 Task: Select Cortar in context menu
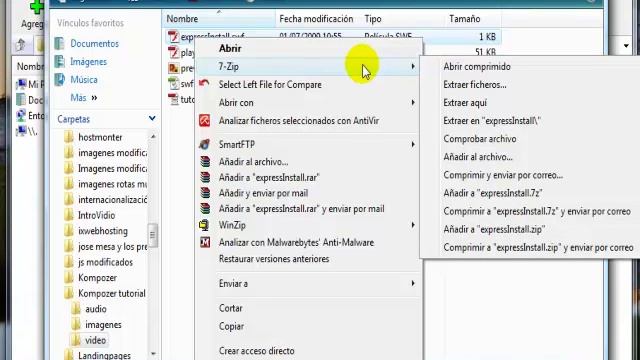[231, 308]
